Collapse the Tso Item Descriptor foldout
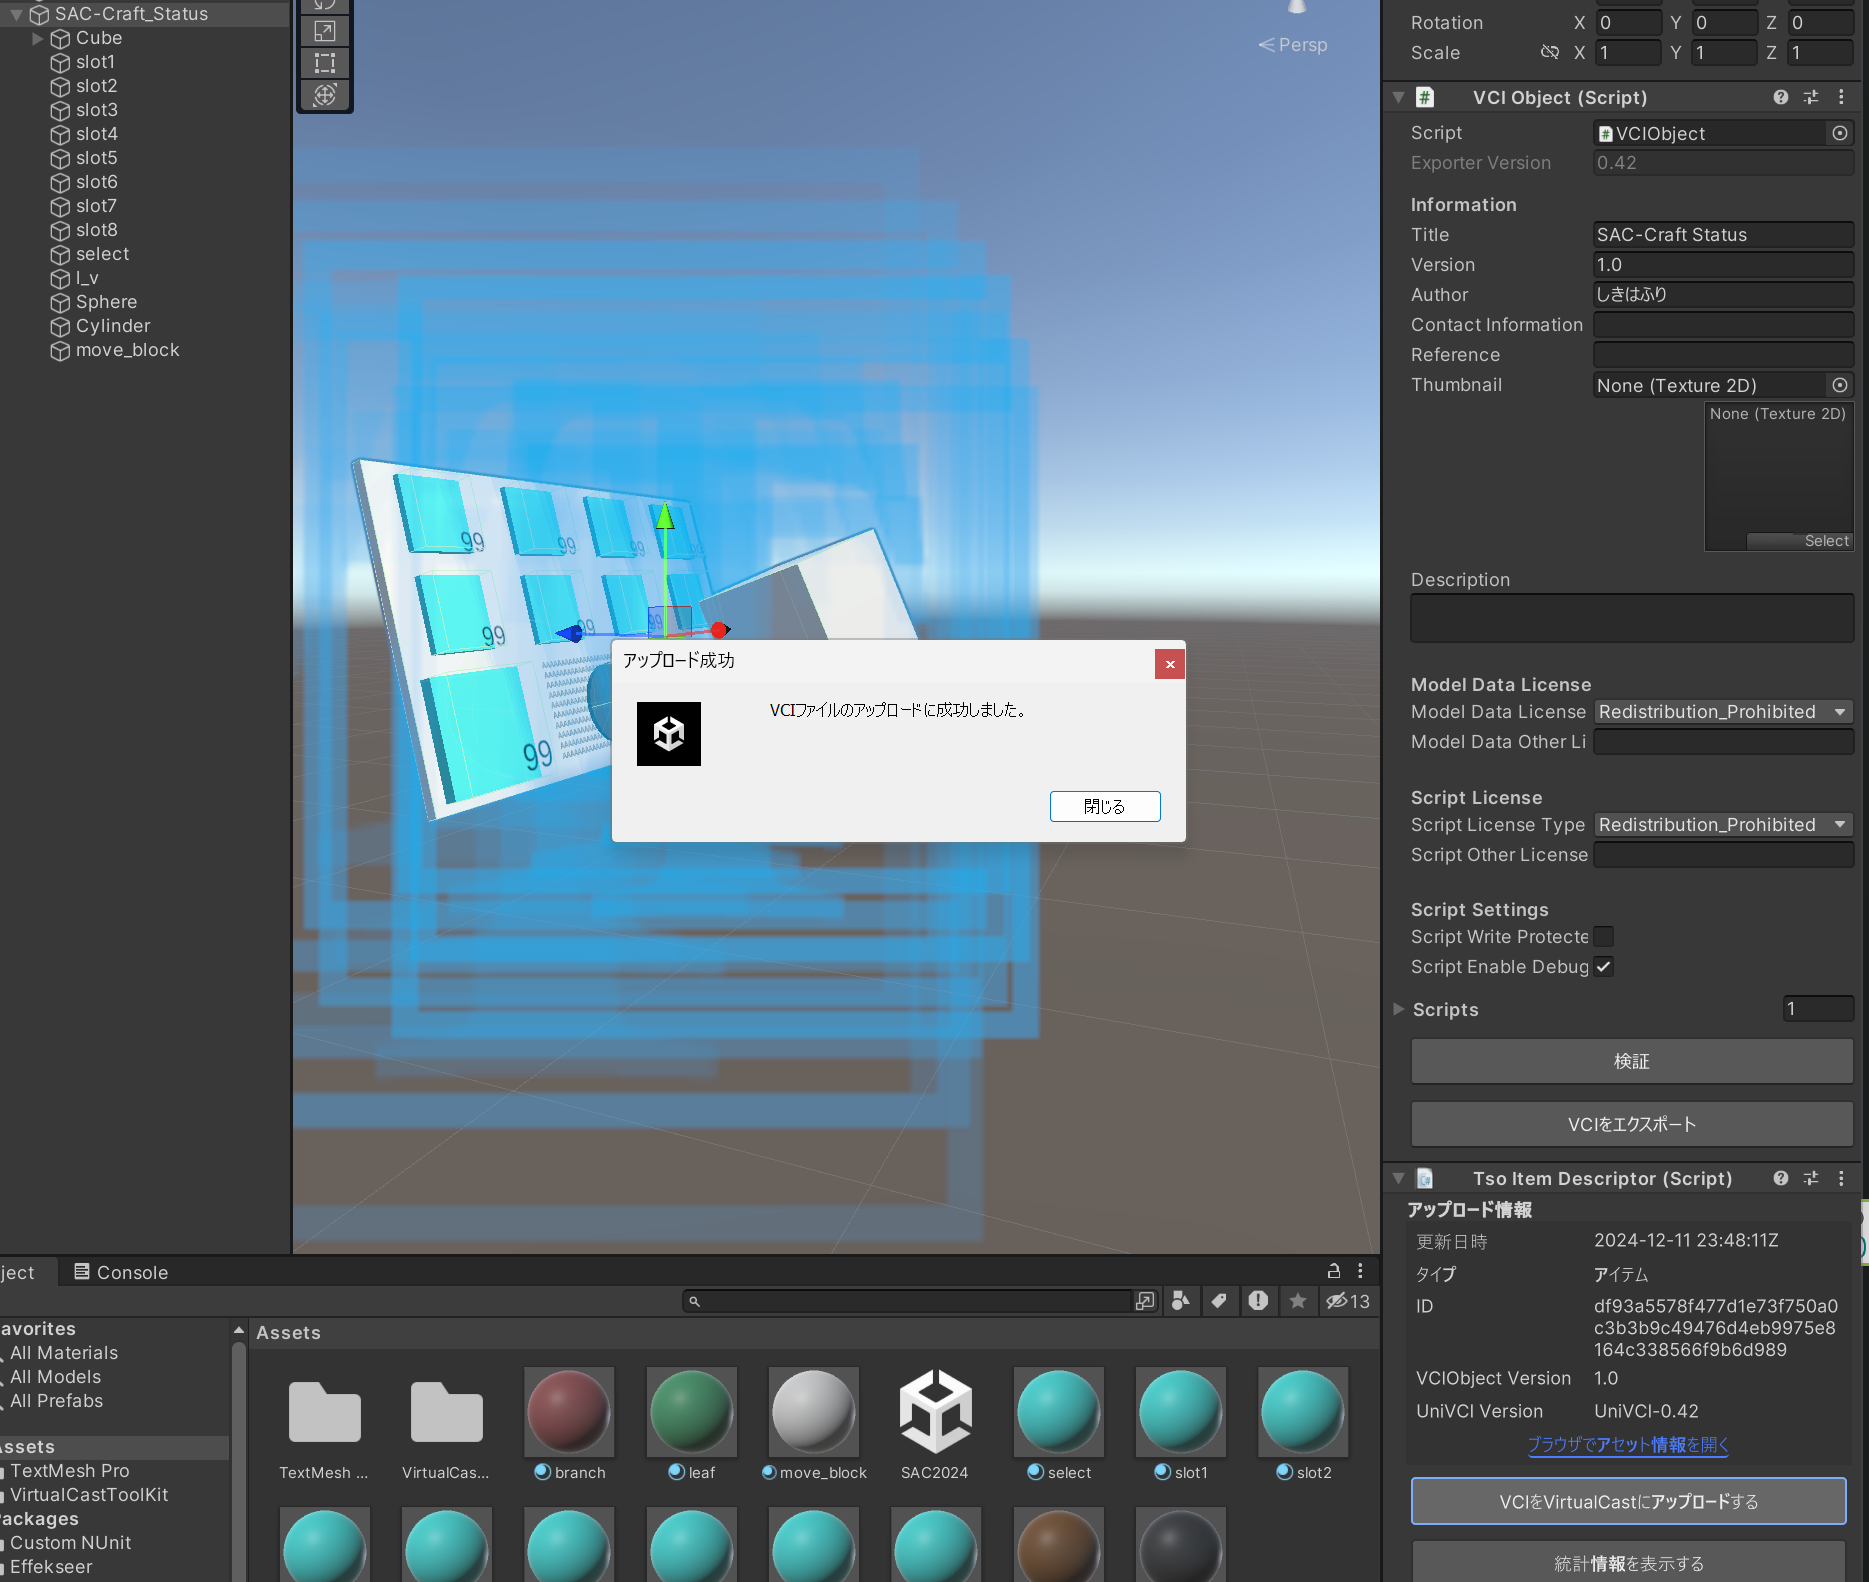The width and height of the screenshot is (1869, 1582). pos(1399,1178)
